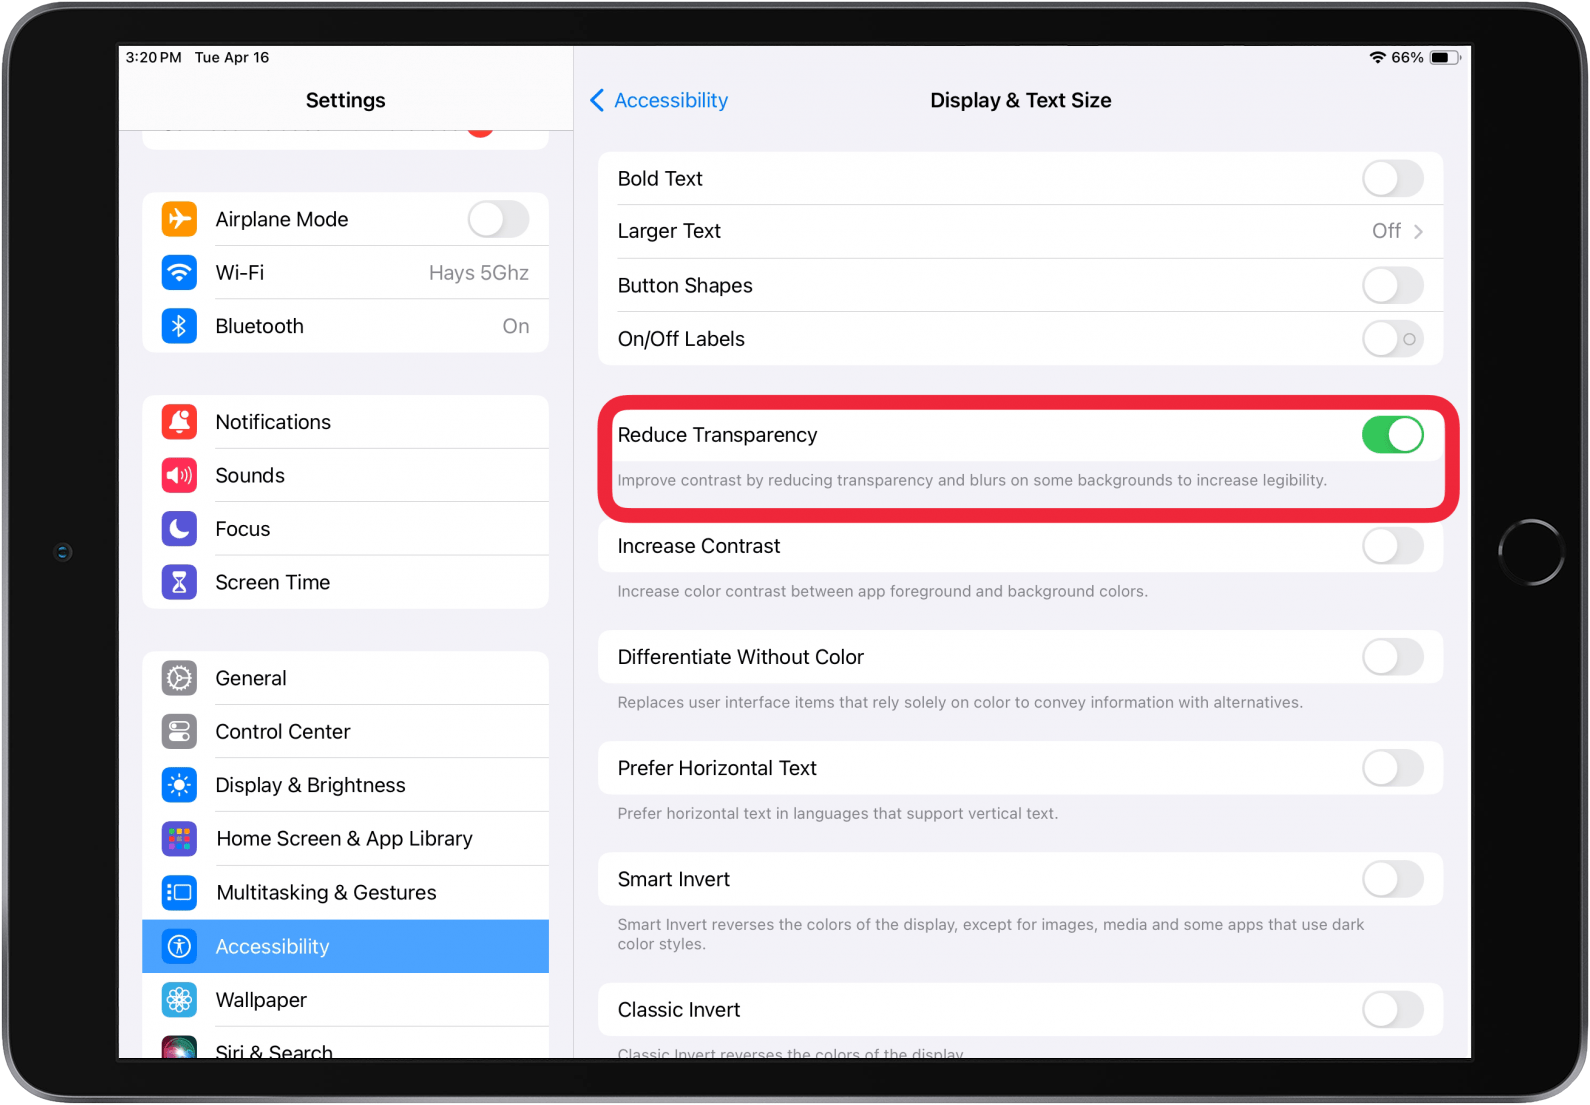Enable the Bold Text switch
The height and width of the screenshot is (1105, 1590).
pyautogui.click(x=1392, y=179)
